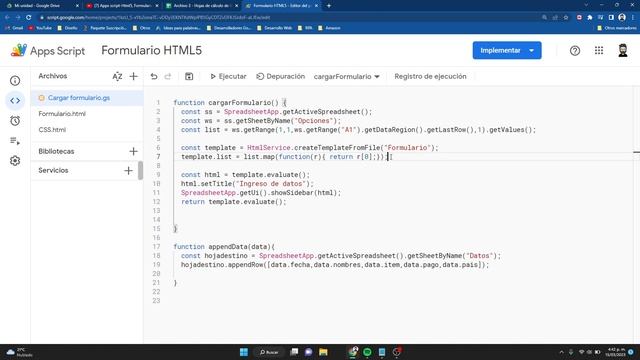
Task: Open Project Settings gear icon
Action: pyautogui.click(x=15, y=161)
